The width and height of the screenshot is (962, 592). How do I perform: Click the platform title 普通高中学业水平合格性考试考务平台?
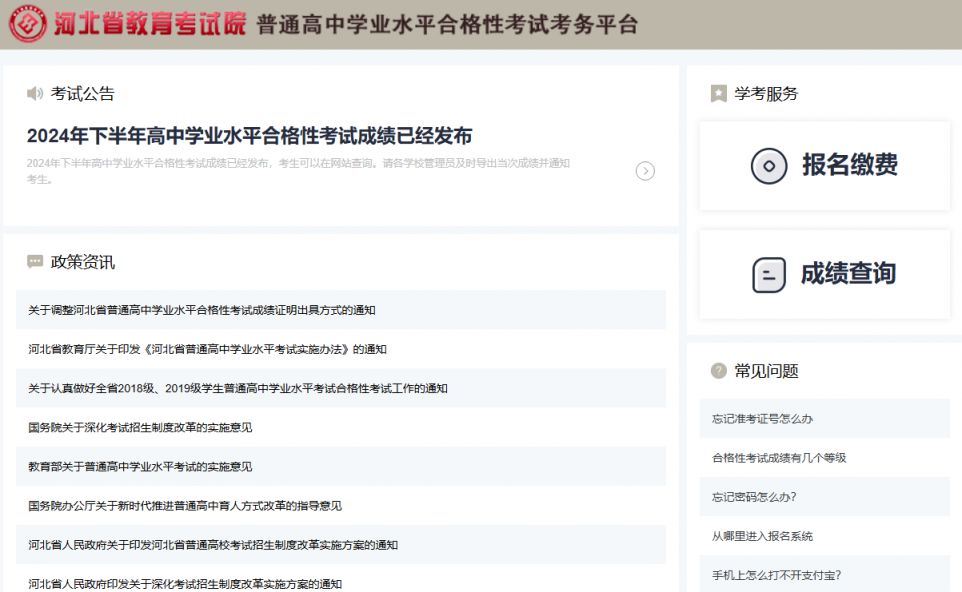pos(447,25)
